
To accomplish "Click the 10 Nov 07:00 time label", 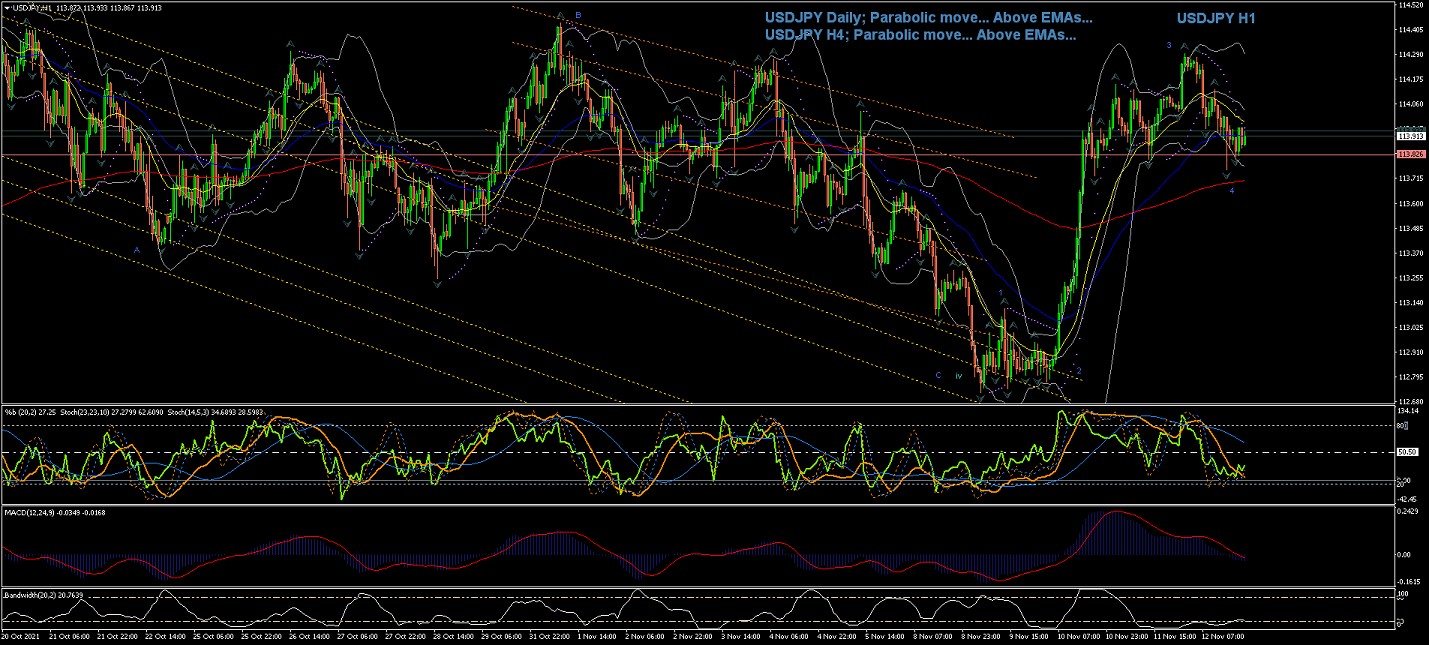I will 1080,635.
